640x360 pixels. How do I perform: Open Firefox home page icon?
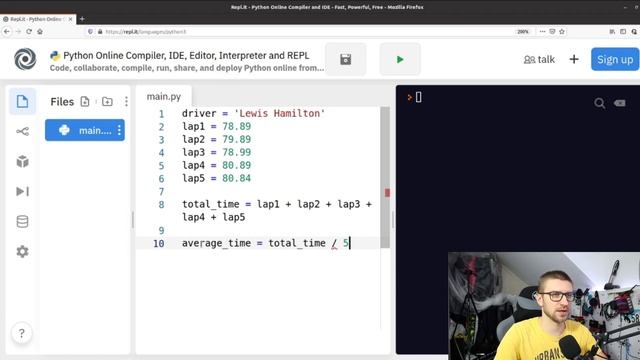pos(40,31)
